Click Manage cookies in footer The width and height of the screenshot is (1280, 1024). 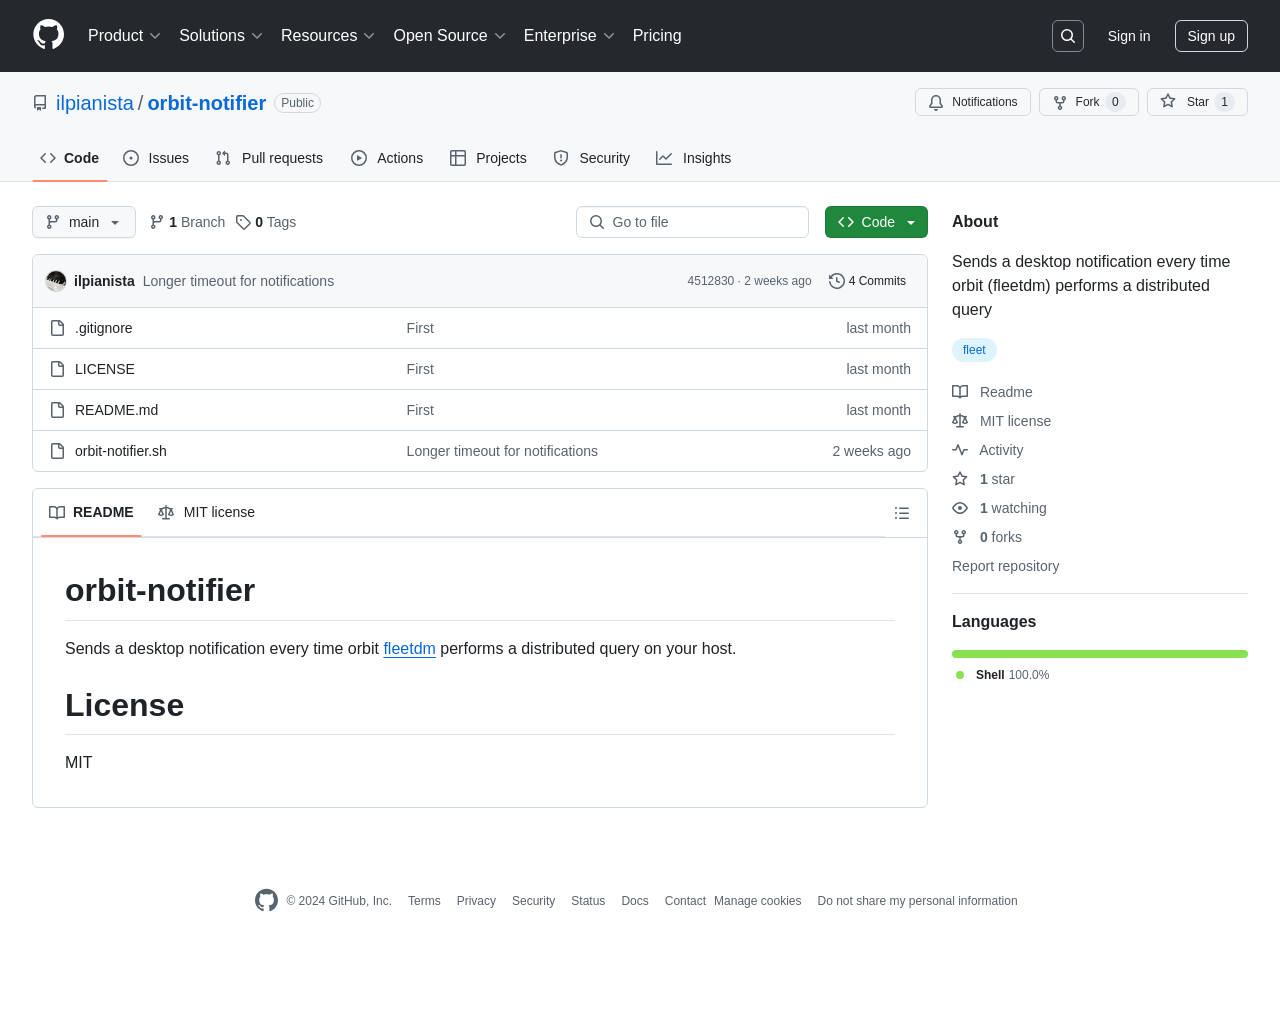(x=758, y=901)
